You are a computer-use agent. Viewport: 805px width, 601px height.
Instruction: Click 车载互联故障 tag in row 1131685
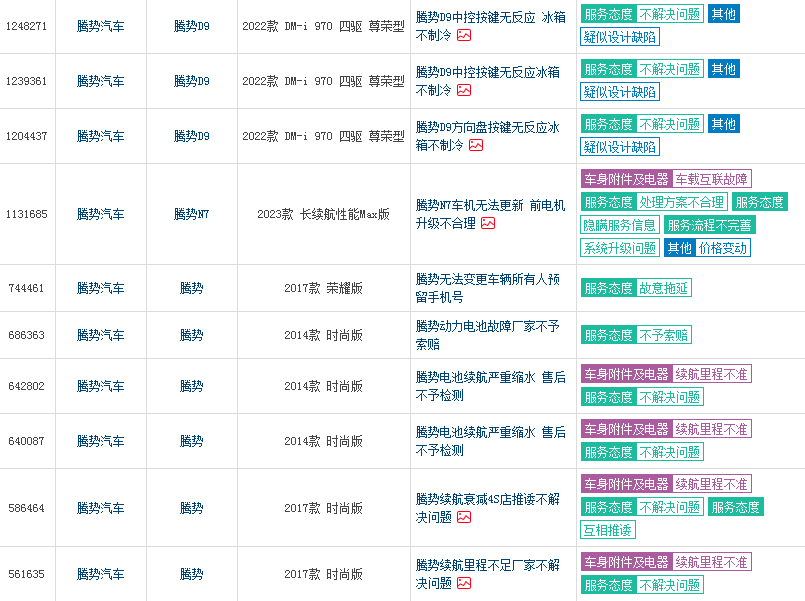[712, 179]
